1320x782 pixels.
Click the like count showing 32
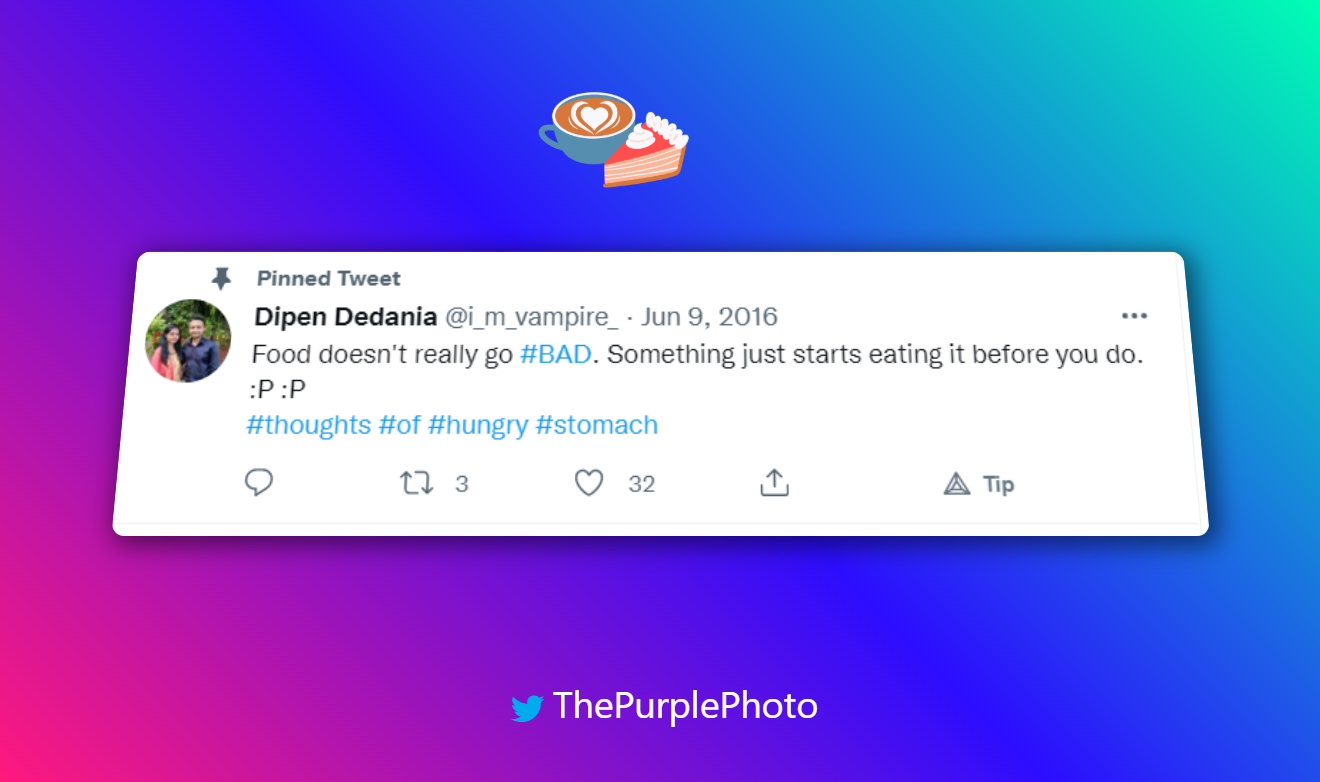(641, 483)
